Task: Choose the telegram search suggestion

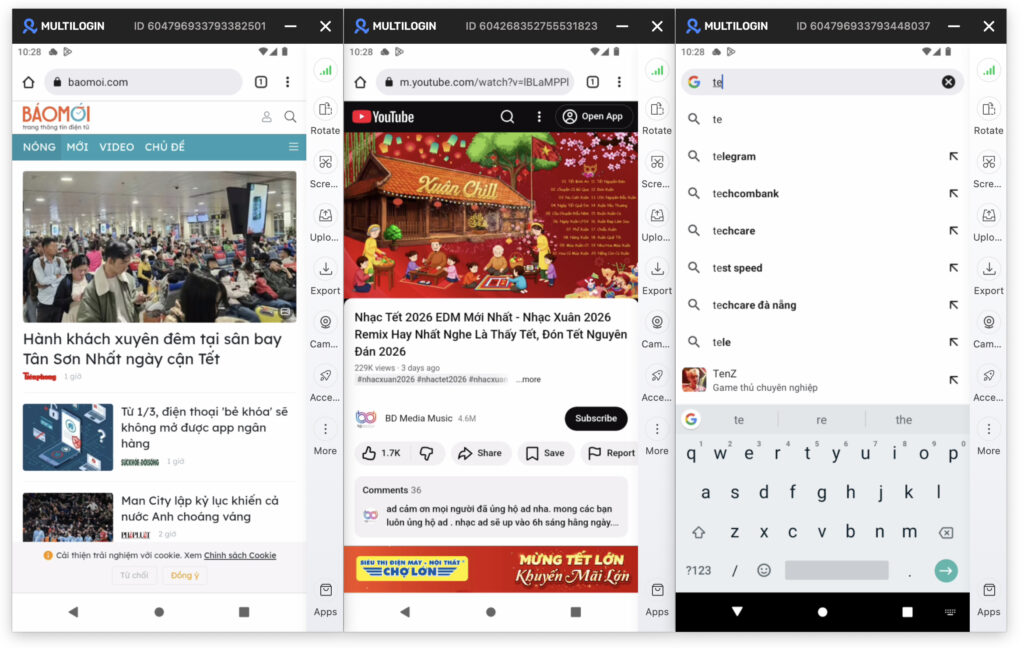Action: pyautogui.click(x=734, y=156)
